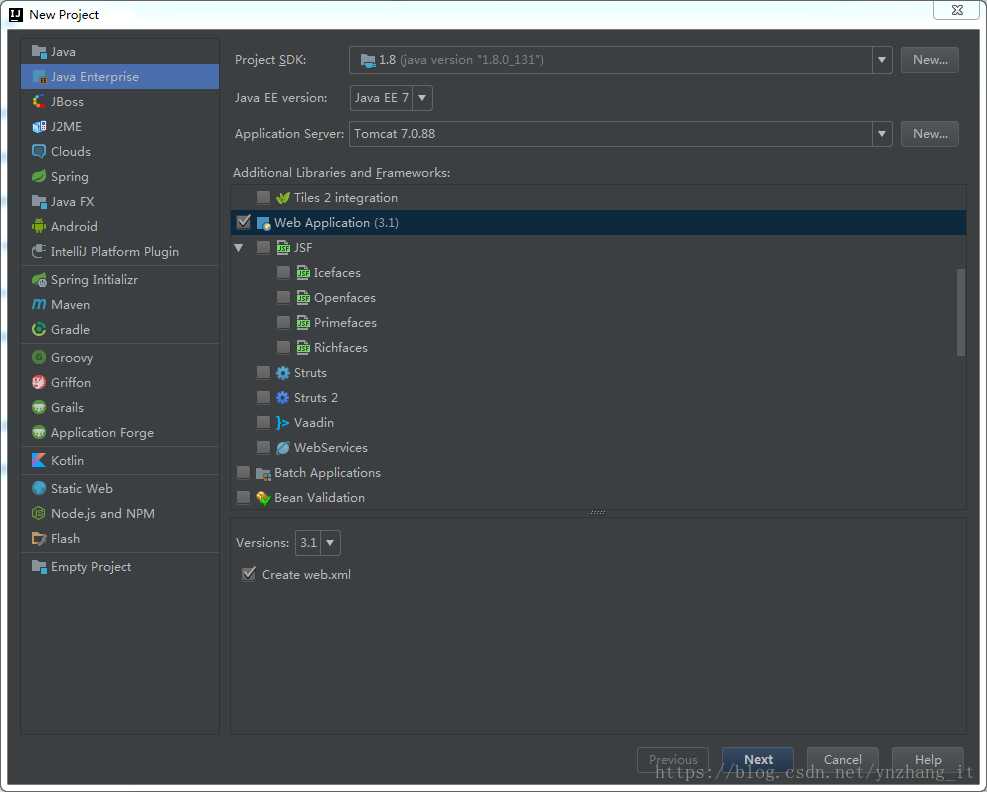Click the J2ME icon
Viewport: 987px width, 792px height.
pyautogui.click(x=39, y=127)
